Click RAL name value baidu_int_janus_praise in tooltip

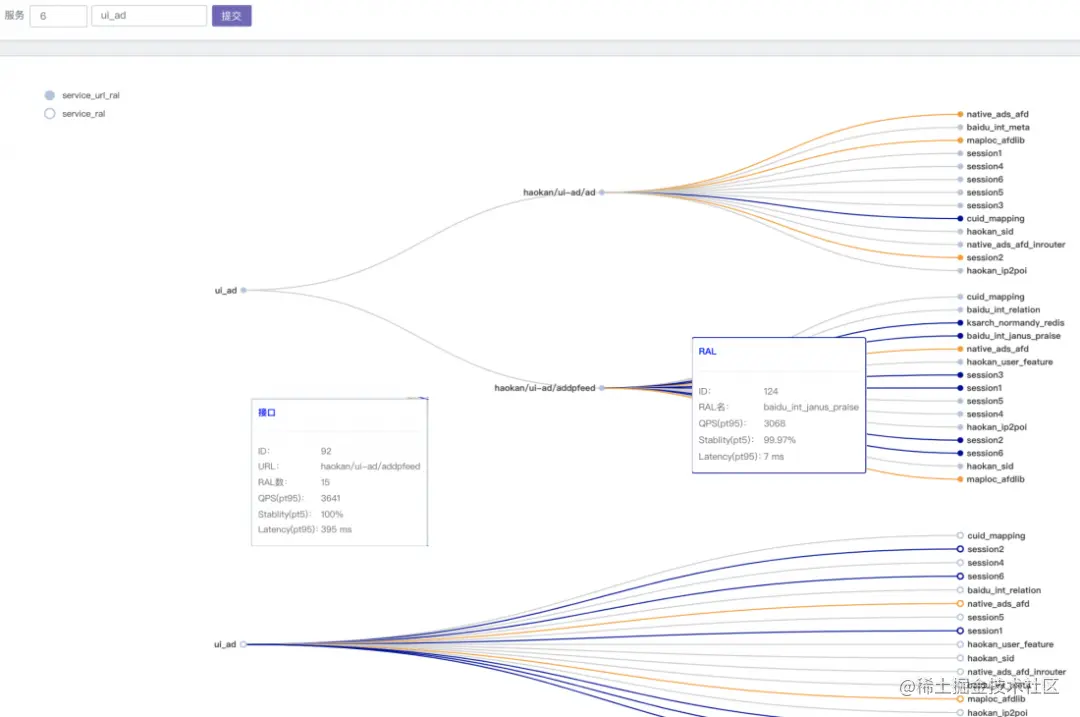(811, 407)
